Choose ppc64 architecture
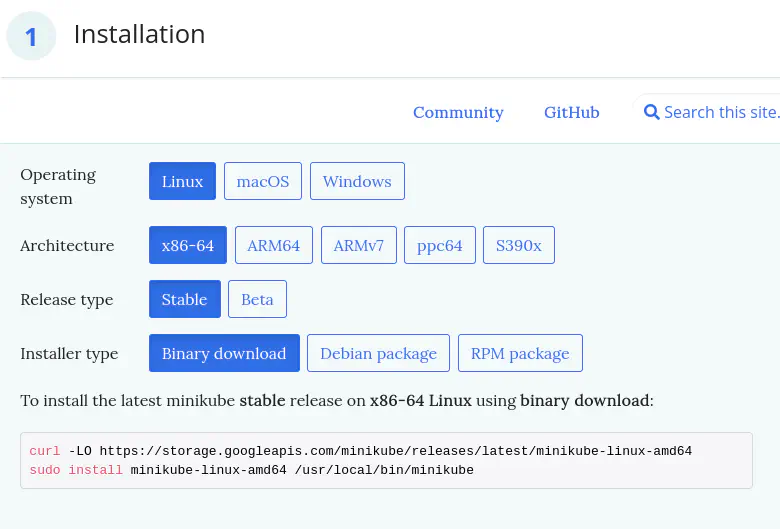This screenshot has height=529, width=780. (440, 245)
